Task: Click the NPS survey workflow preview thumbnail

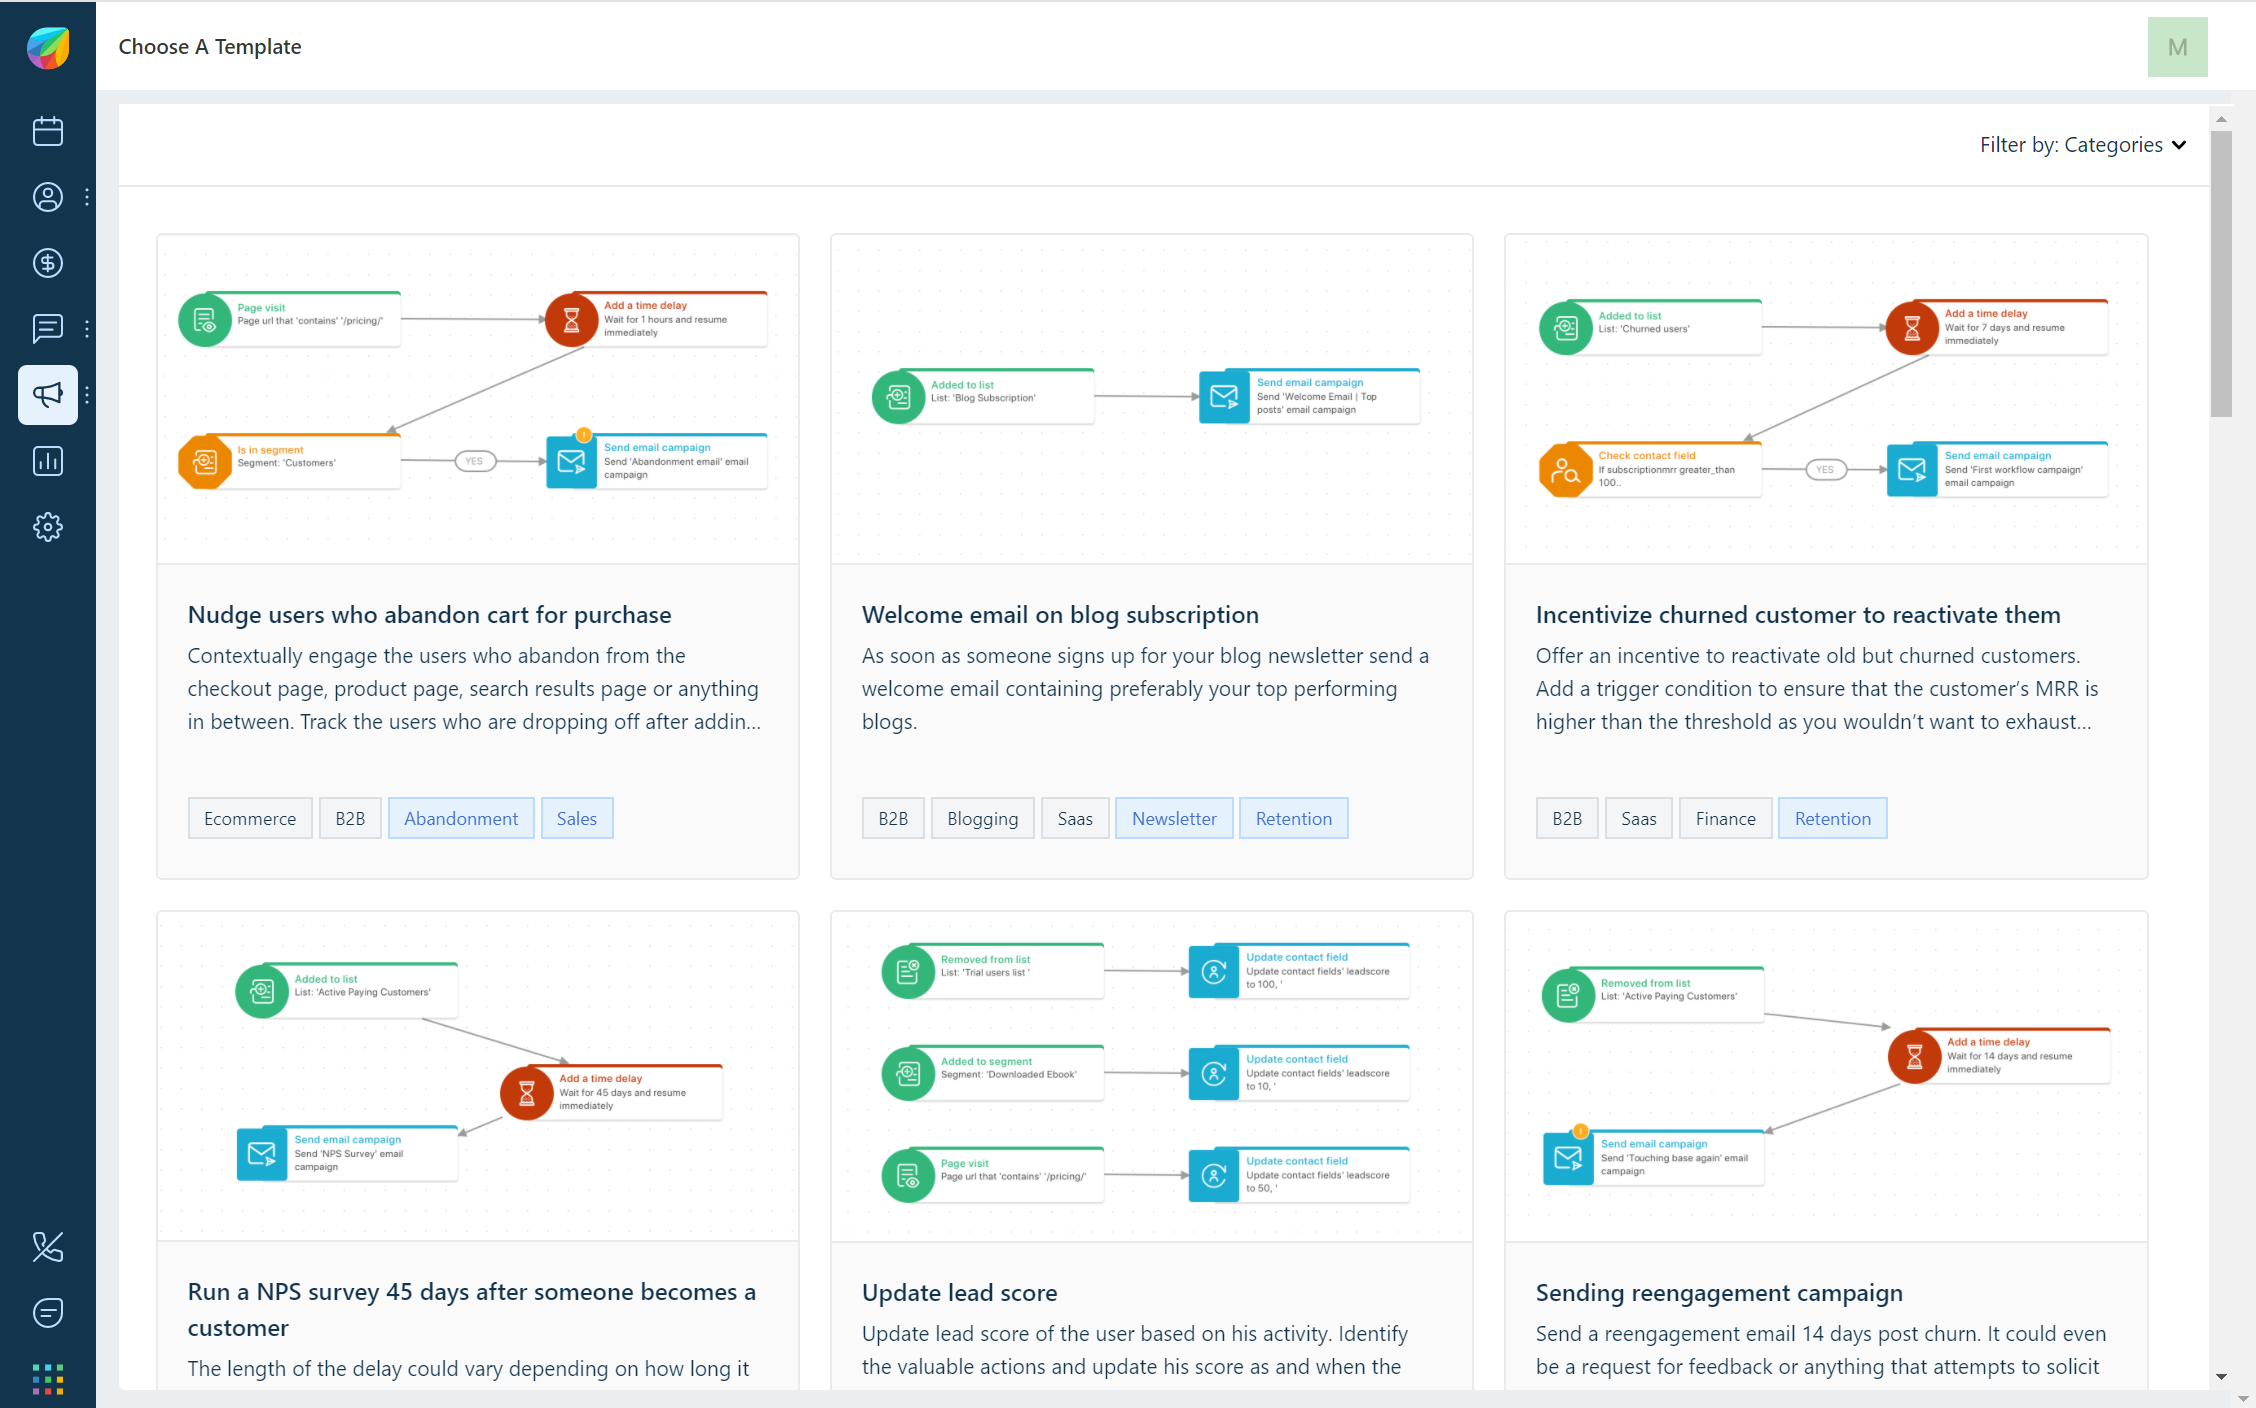Action: point(477,1075)
